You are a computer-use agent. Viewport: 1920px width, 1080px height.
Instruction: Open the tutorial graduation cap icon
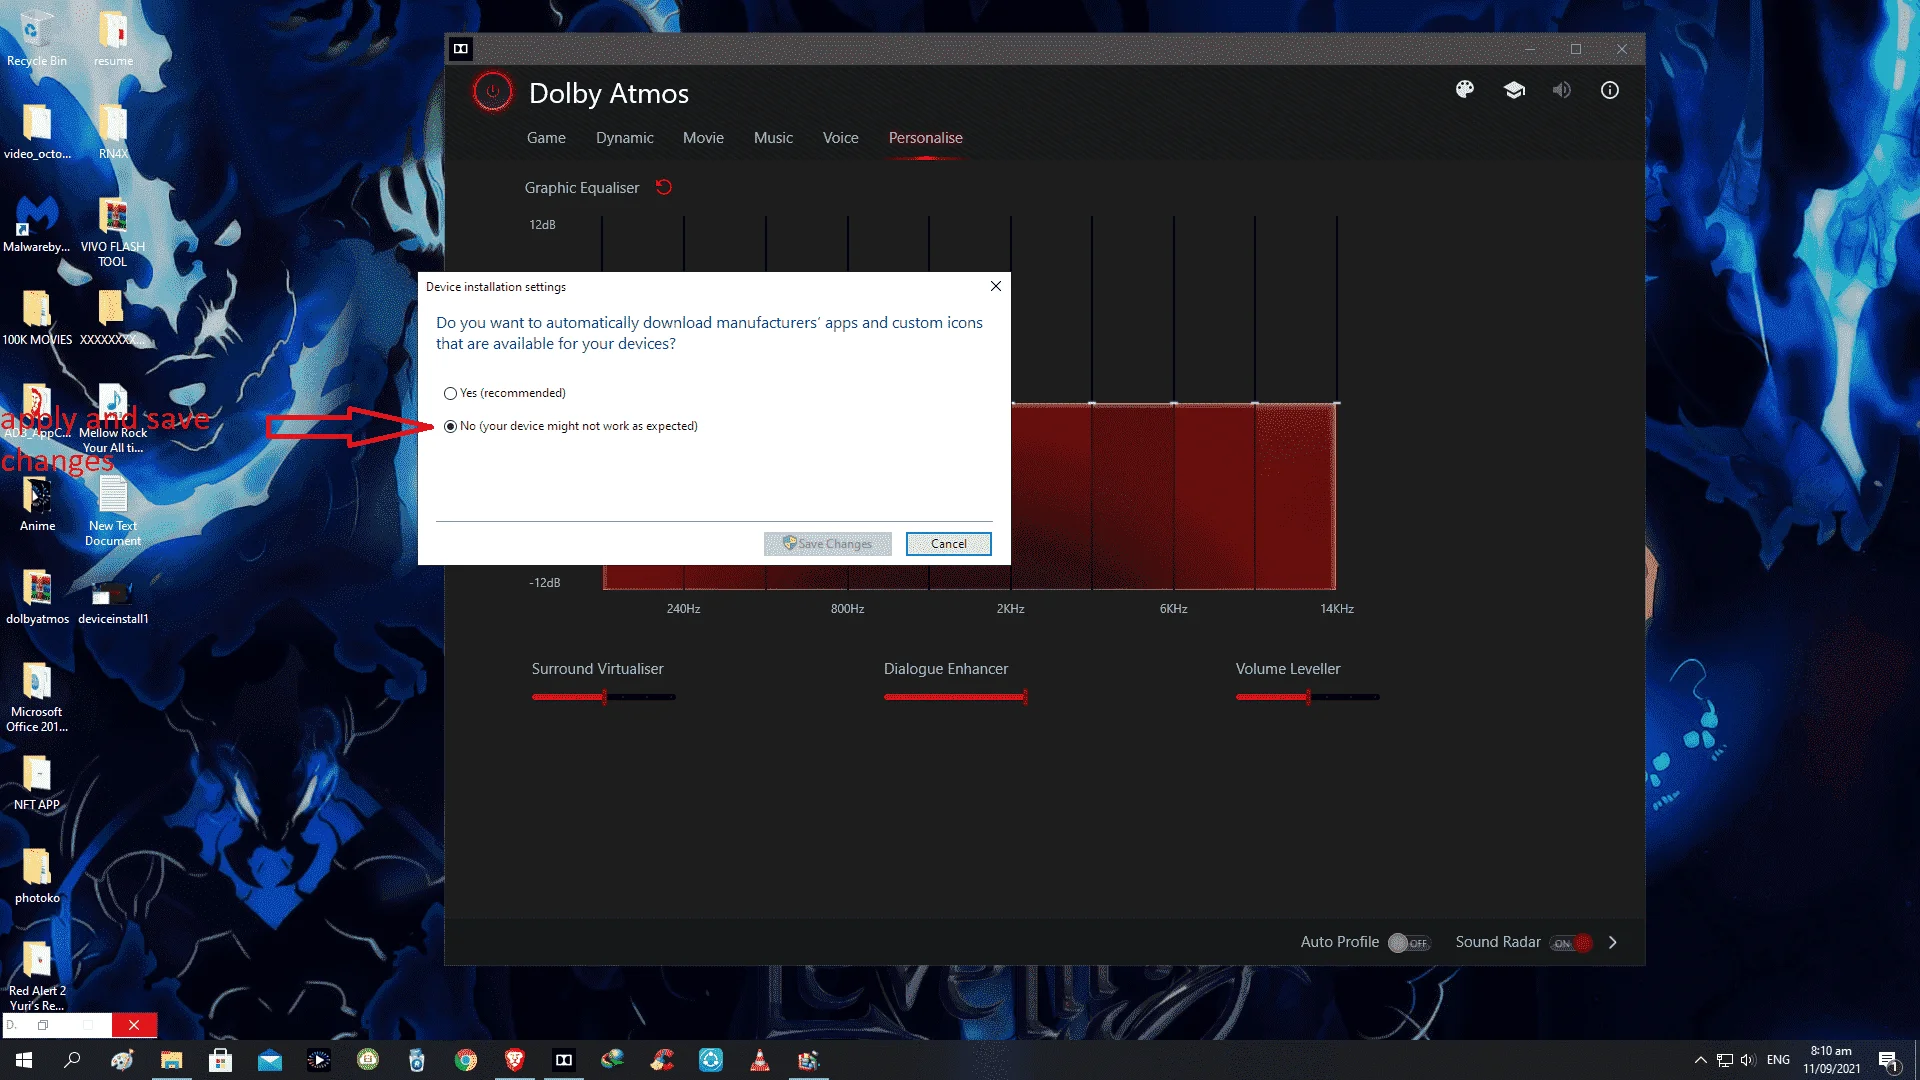[1514, 90]
